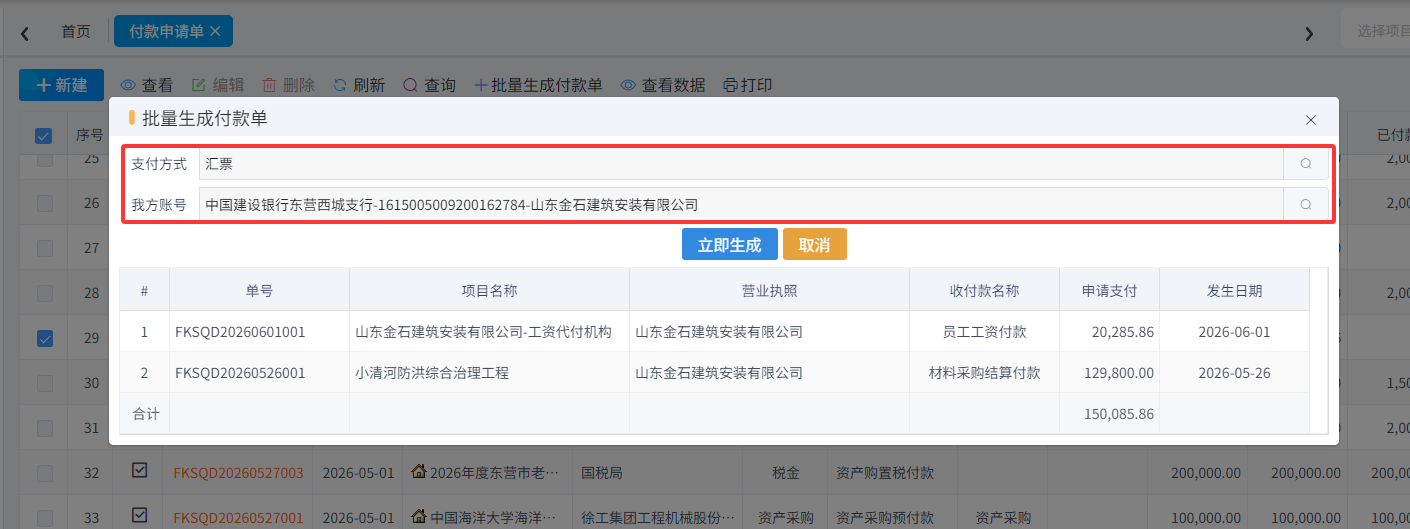Image resolution: width=1410 pixels, height=529 pixels.
Task: Close the 批量生成付款单 dialog
Action: coord(1311,120)
